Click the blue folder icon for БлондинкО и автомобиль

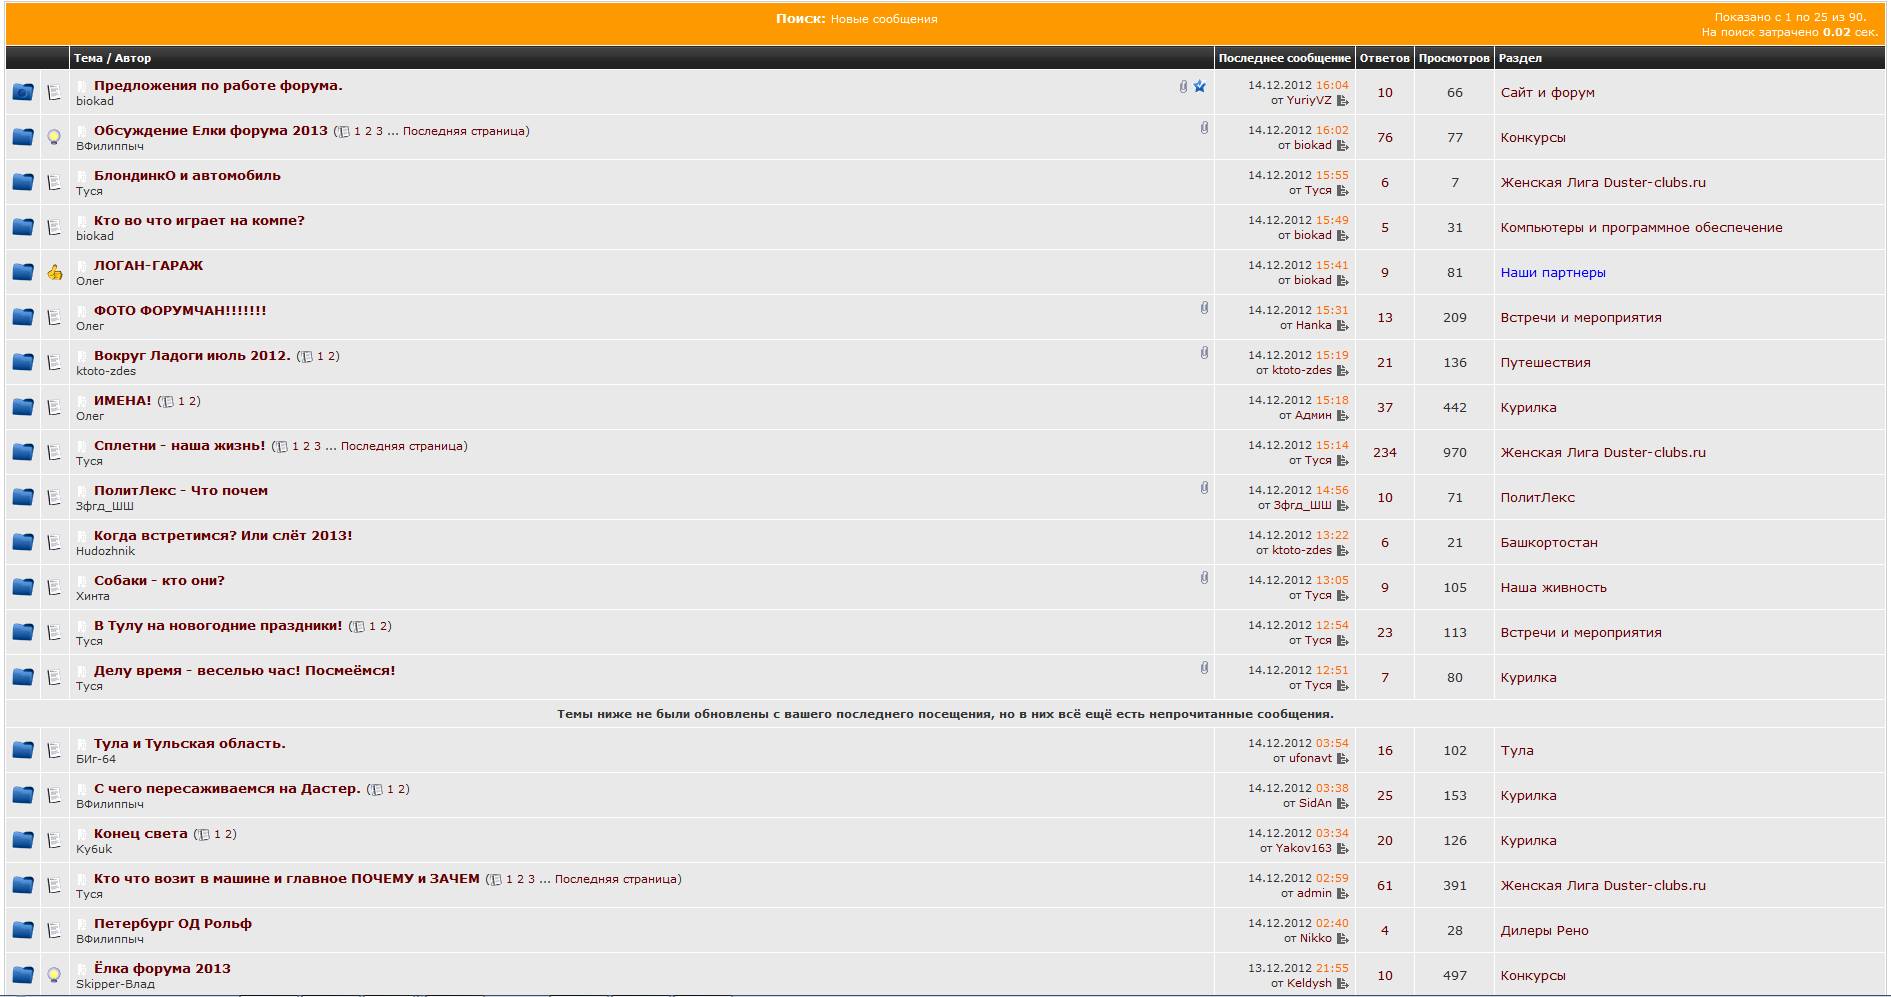pos(23,182)
